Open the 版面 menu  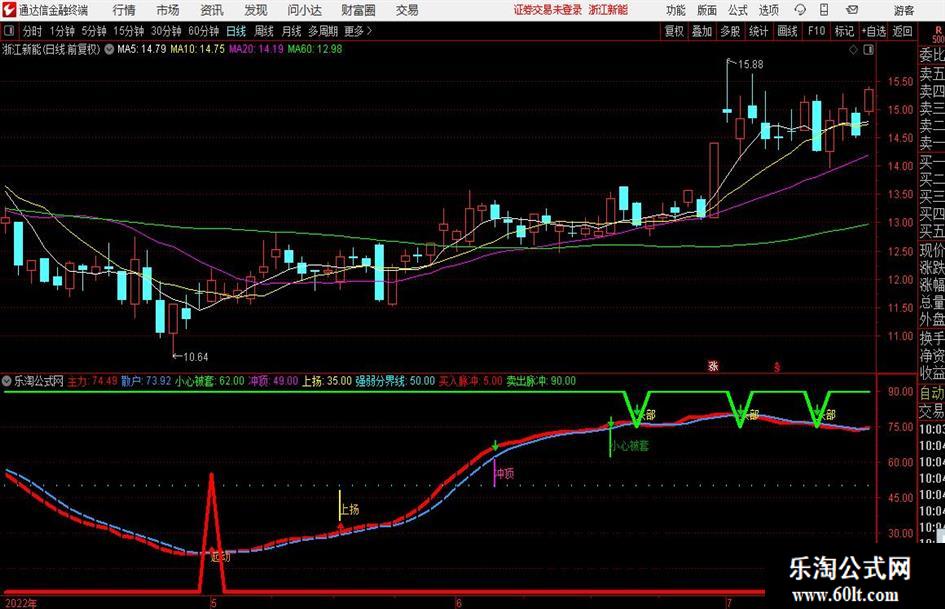pyautogui.click(x=706, y=10)
